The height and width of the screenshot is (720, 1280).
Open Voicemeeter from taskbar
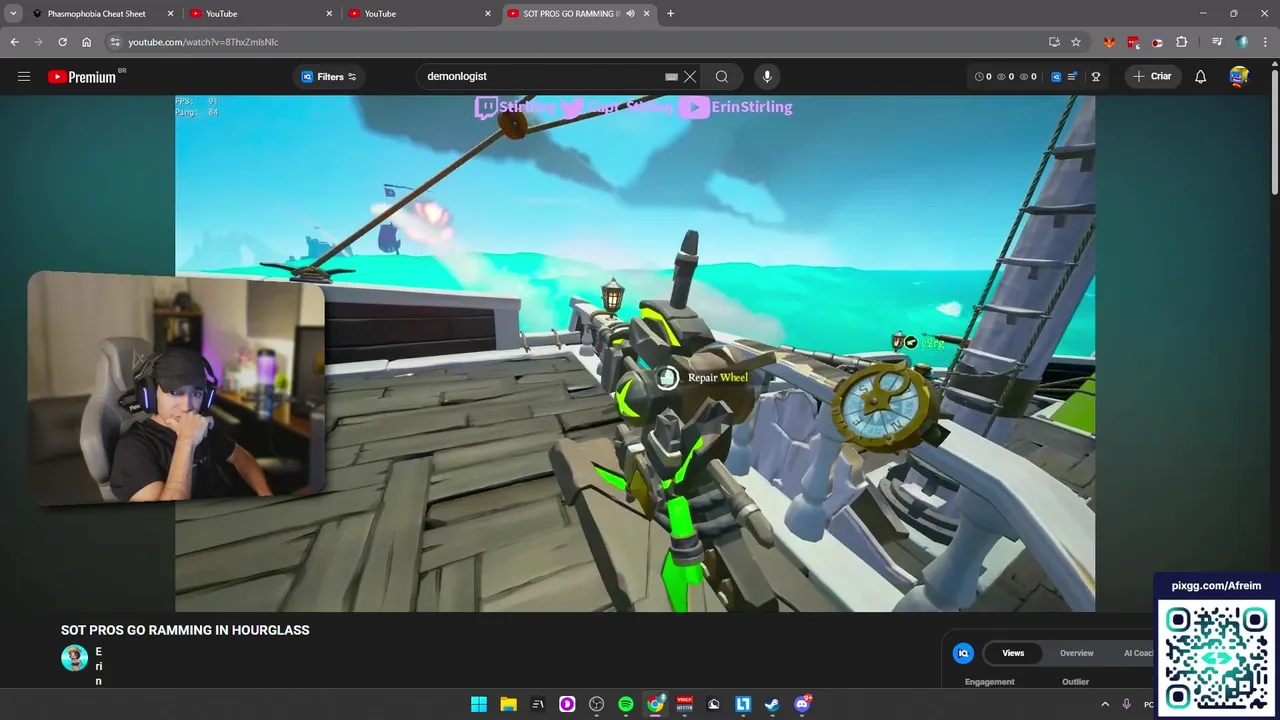pos(685,704)
